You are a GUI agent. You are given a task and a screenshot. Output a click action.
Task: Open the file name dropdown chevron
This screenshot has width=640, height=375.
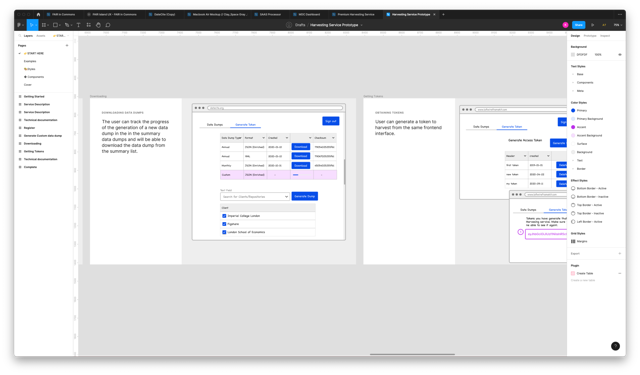pyautogui.click(x=362, y=25)
